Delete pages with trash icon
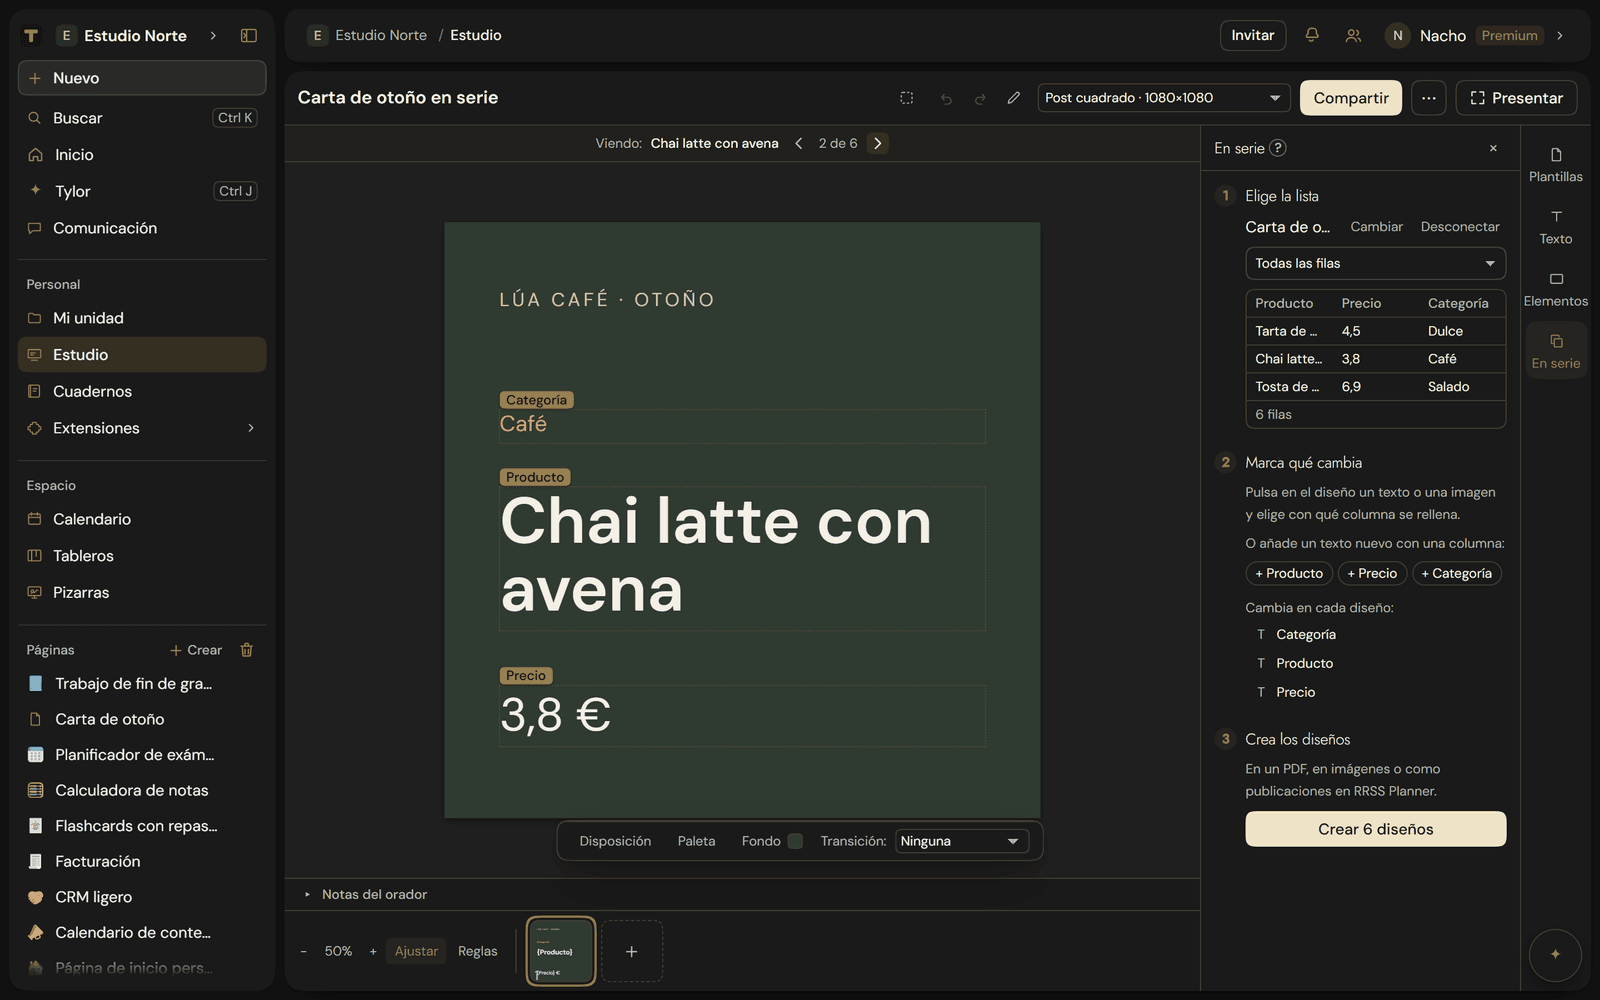 [x=247, y=650]
